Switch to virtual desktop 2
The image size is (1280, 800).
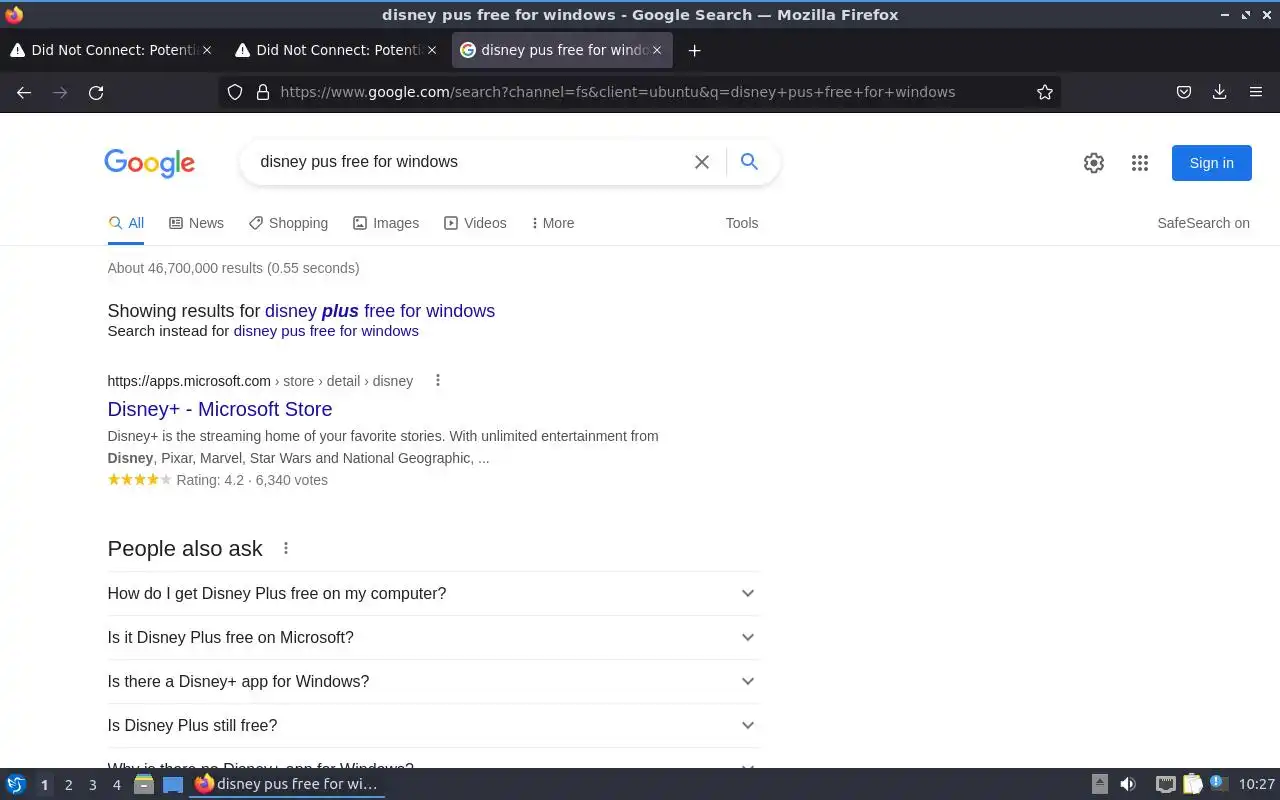pos(68,785)
